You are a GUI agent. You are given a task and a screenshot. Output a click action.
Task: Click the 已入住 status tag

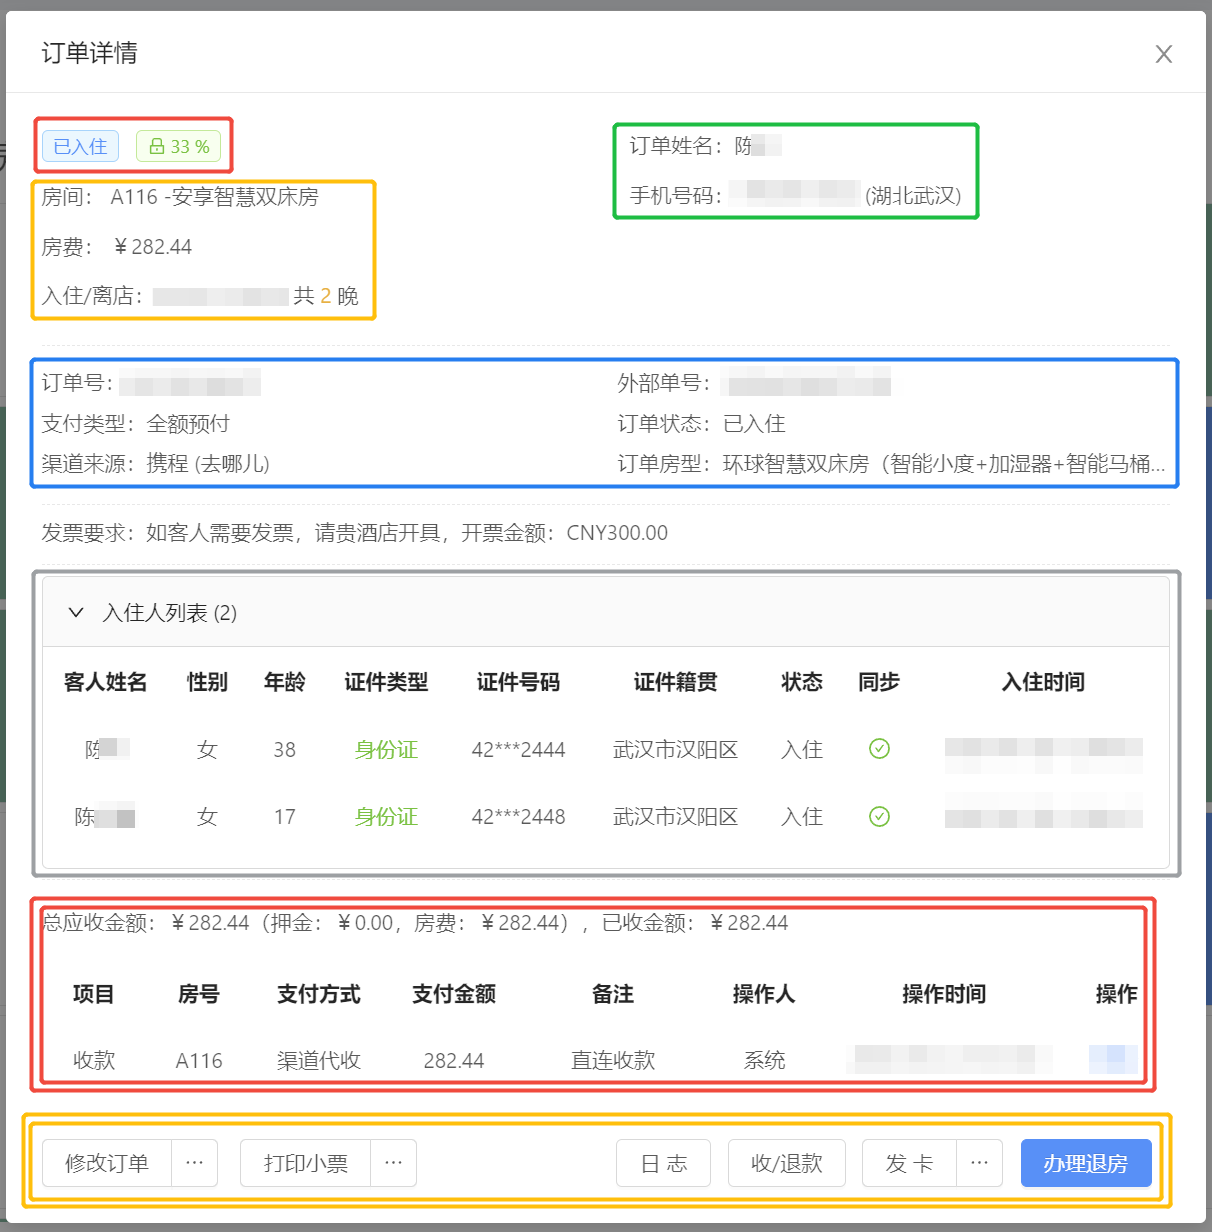pyautogui.click(x=80, y=146)
